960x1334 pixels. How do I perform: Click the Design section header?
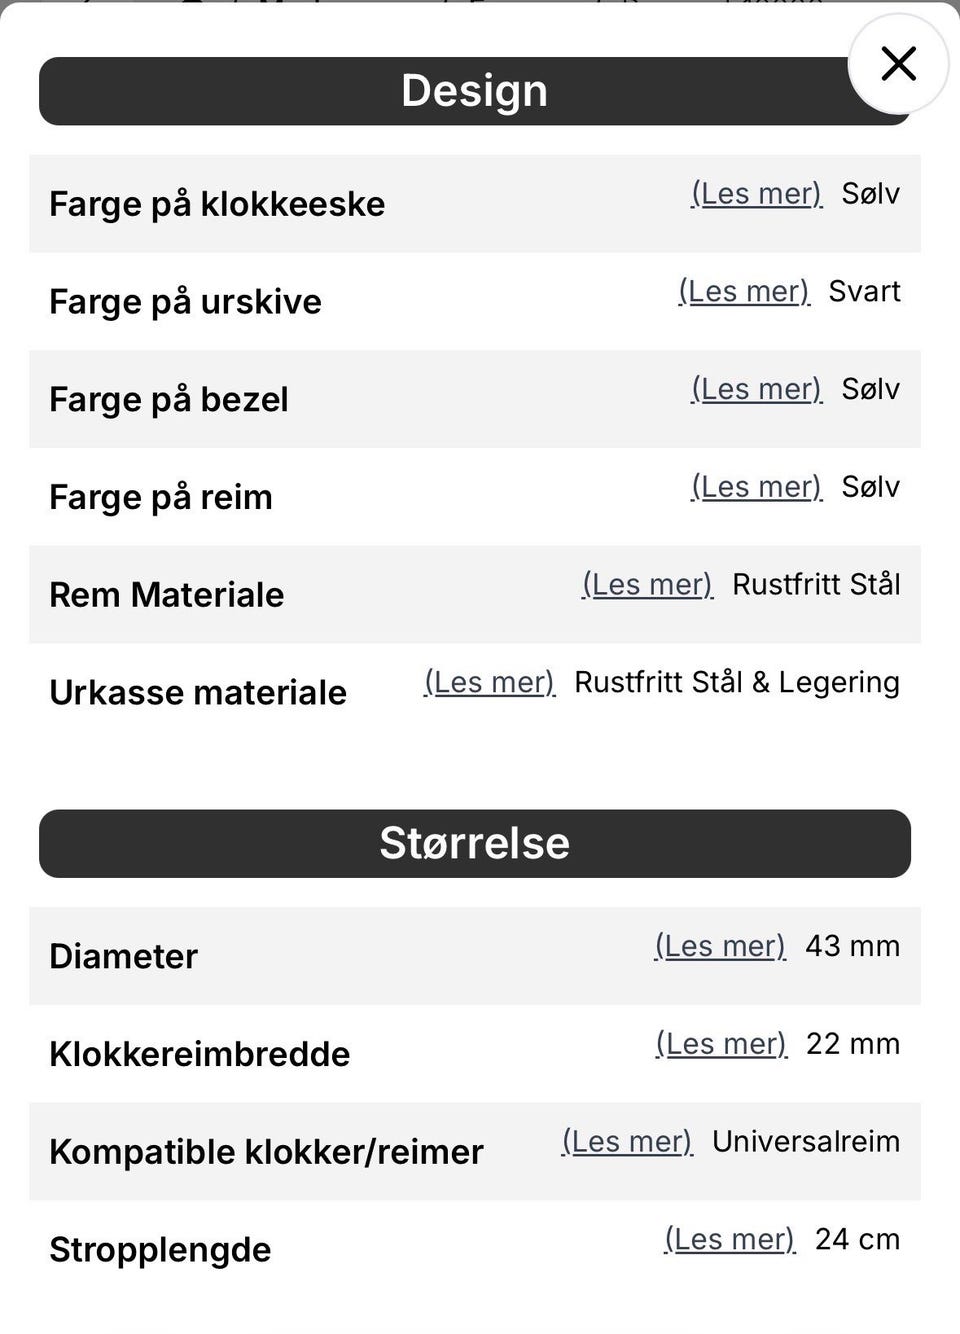coord(474,91)
